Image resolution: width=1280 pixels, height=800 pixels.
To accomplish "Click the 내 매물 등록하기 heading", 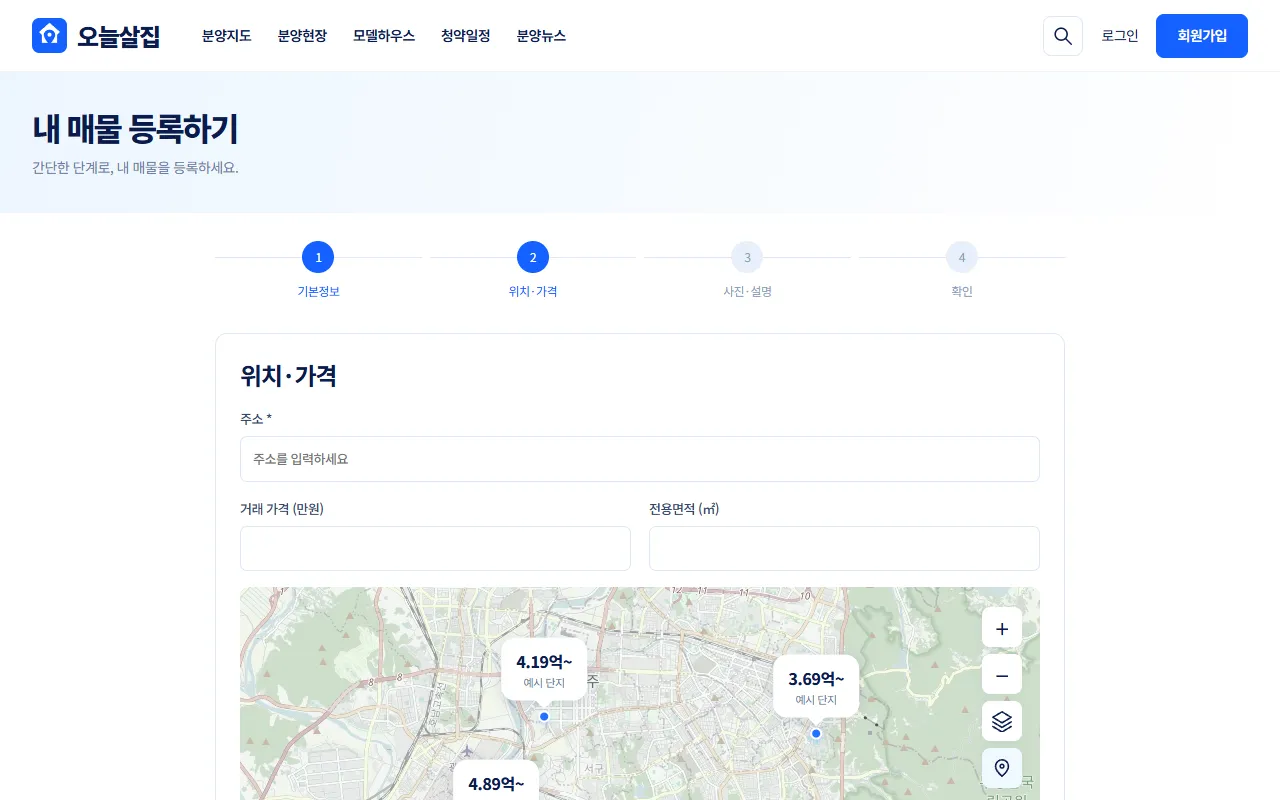I will click(135, 129).
